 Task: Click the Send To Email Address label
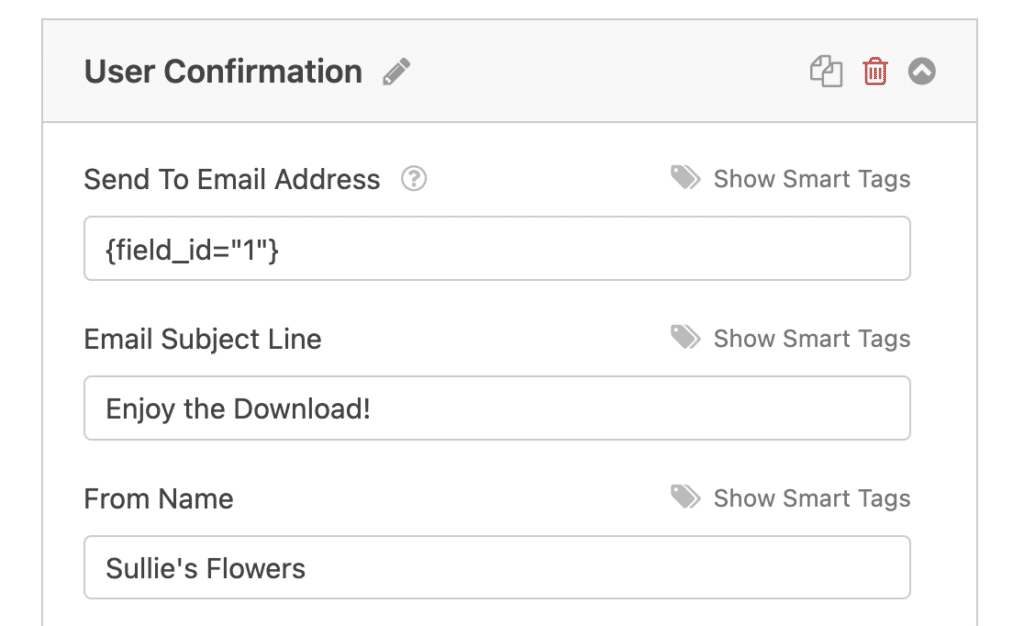coord(231,178)
